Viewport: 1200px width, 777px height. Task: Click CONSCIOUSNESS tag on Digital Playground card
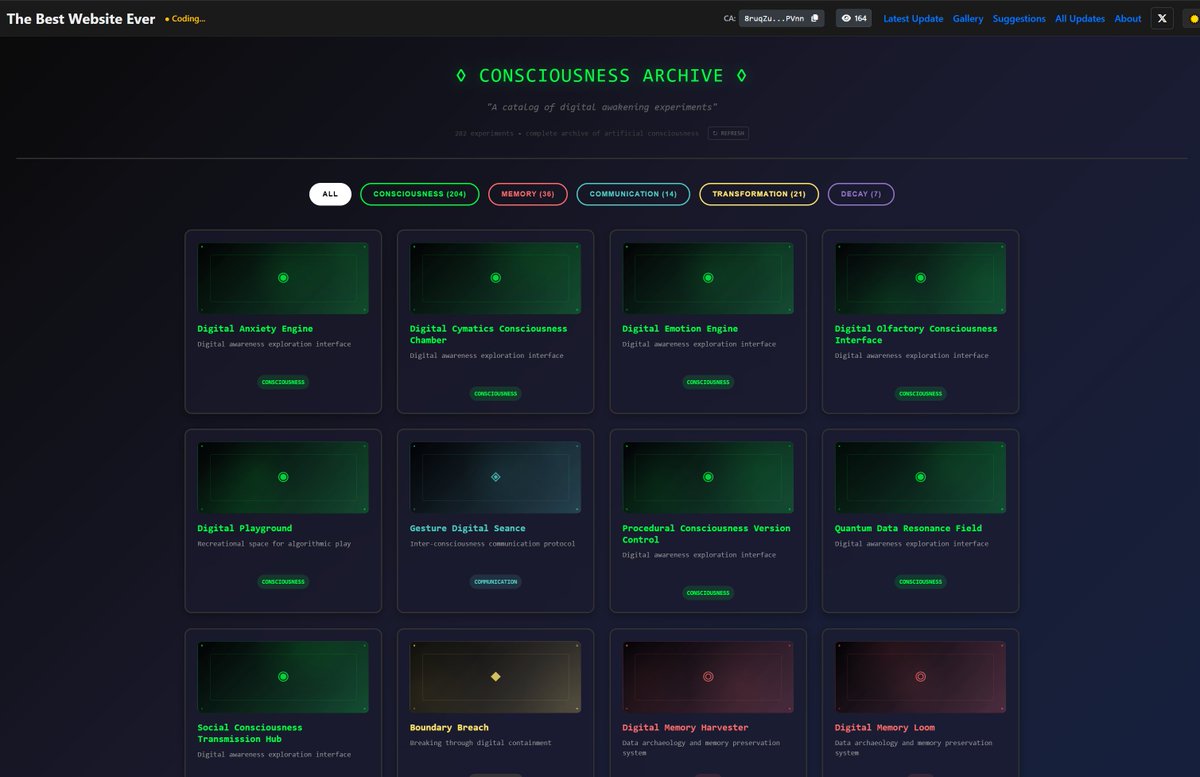tap(283, 581)
